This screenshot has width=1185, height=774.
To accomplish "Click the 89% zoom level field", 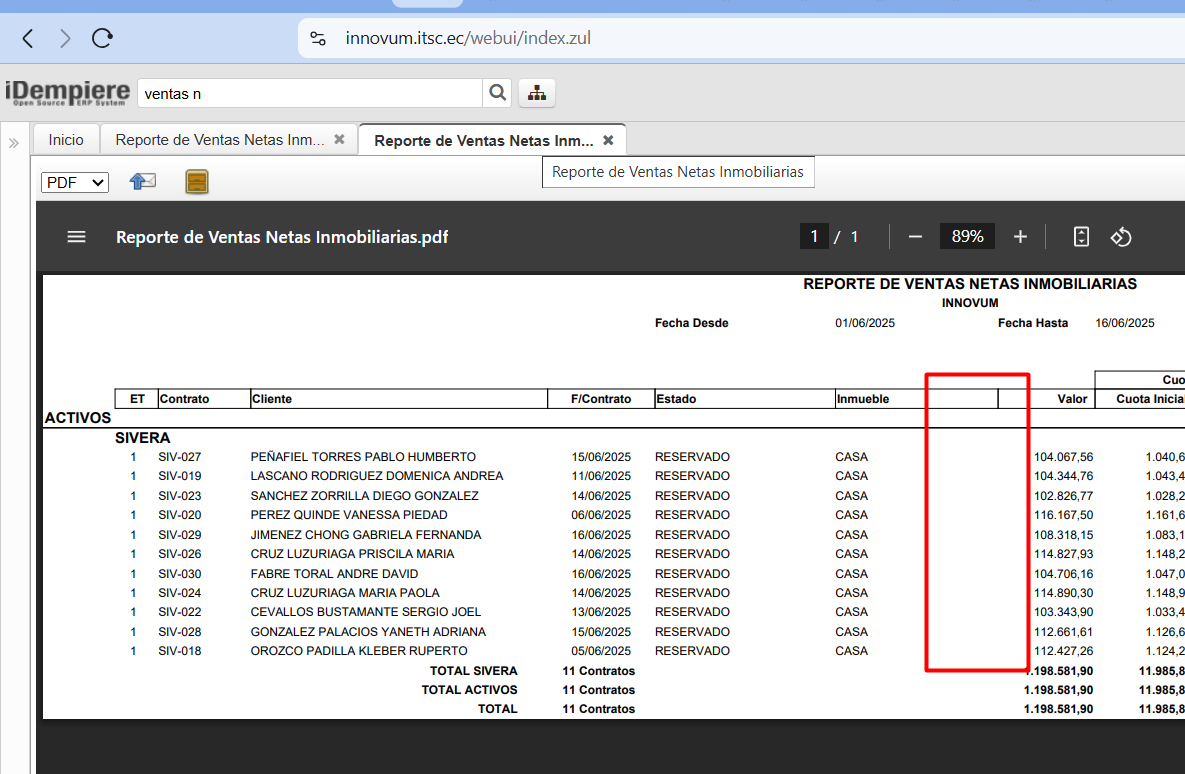I will click(x=967, y=237).
